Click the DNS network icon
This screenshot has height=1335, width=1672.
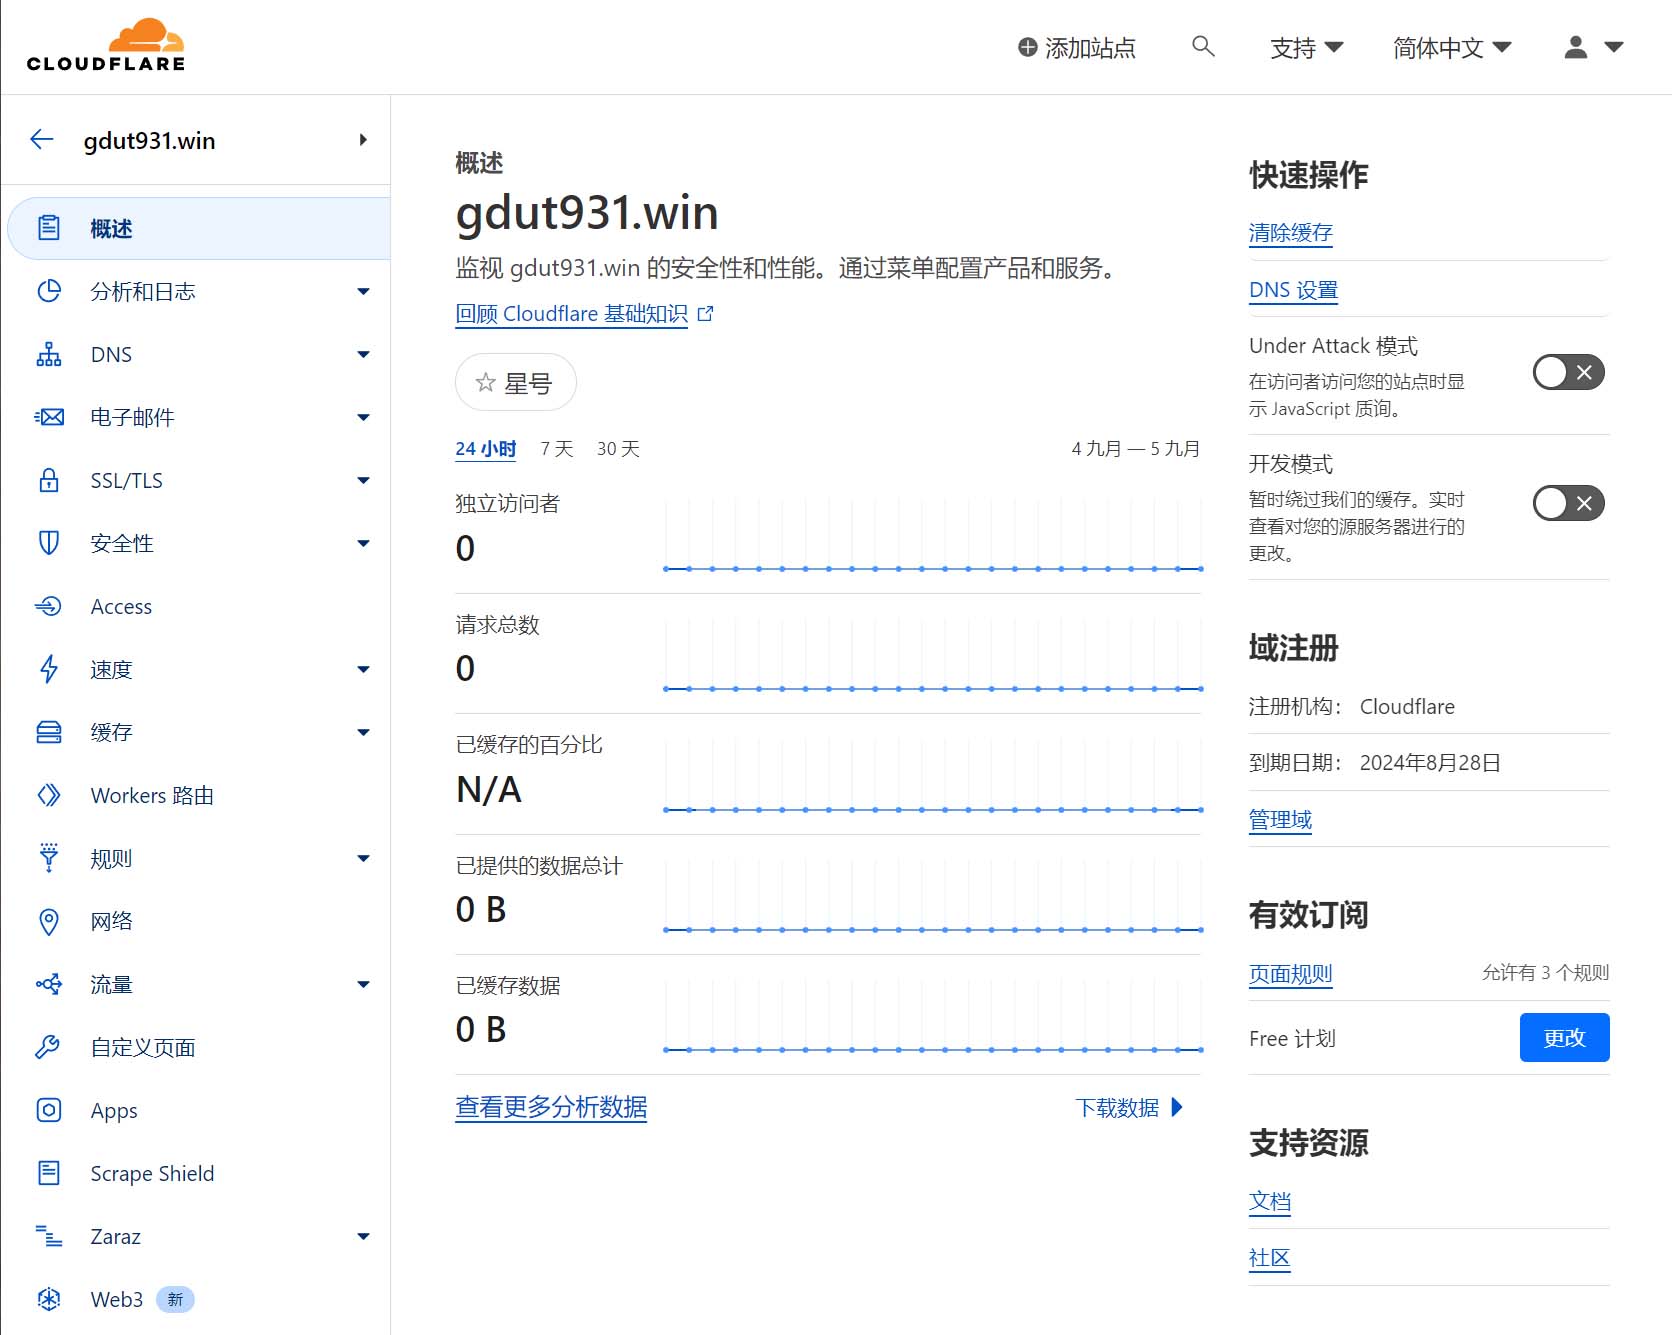click(49, 354)
